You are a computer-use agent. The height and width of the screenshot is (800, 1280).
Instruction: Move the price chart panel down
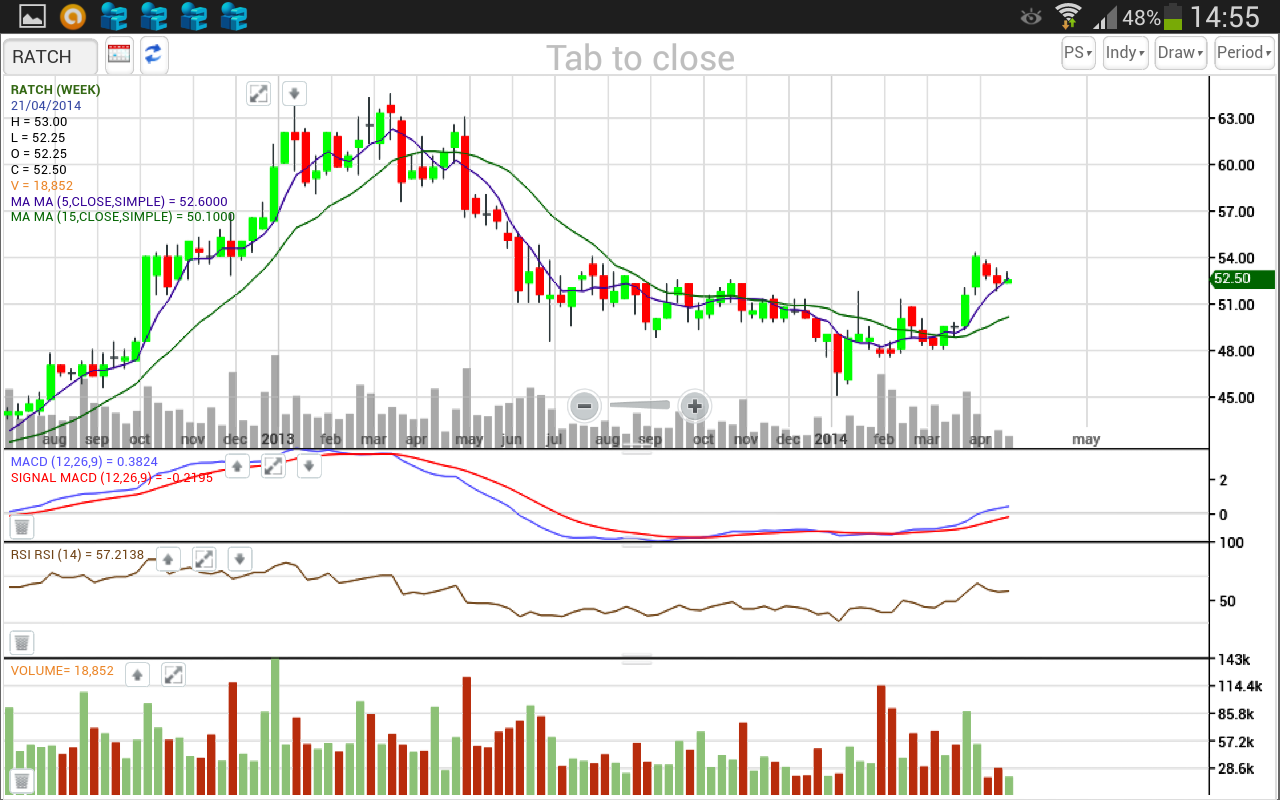pos(294,94)
